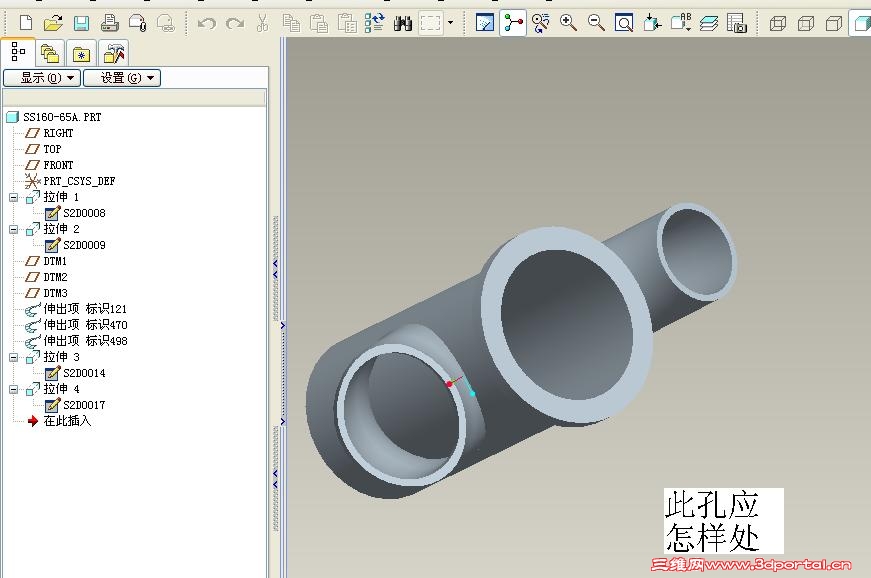This screenshot has height=578, width=871.
Task: Refit the model to the window
Action: click(624, 23)
